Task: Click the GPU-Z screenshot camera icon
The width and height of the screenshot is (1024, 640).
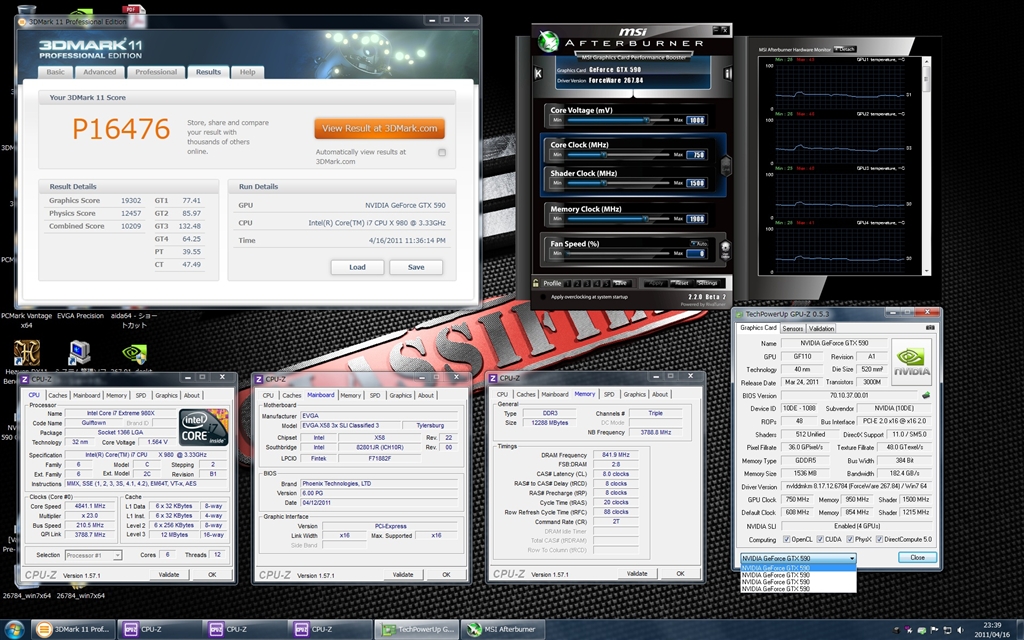Action: [930, 328]
